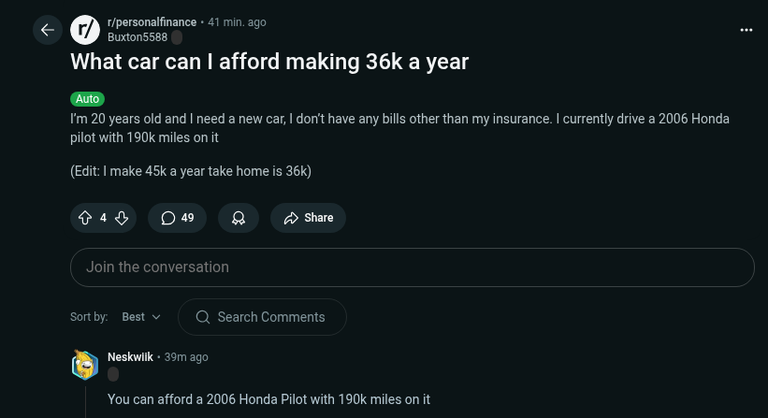Viewport: 768px width, 418px height.
Task: Visit the r/personalfinance subreddit link
Action: tap(152, 22)
